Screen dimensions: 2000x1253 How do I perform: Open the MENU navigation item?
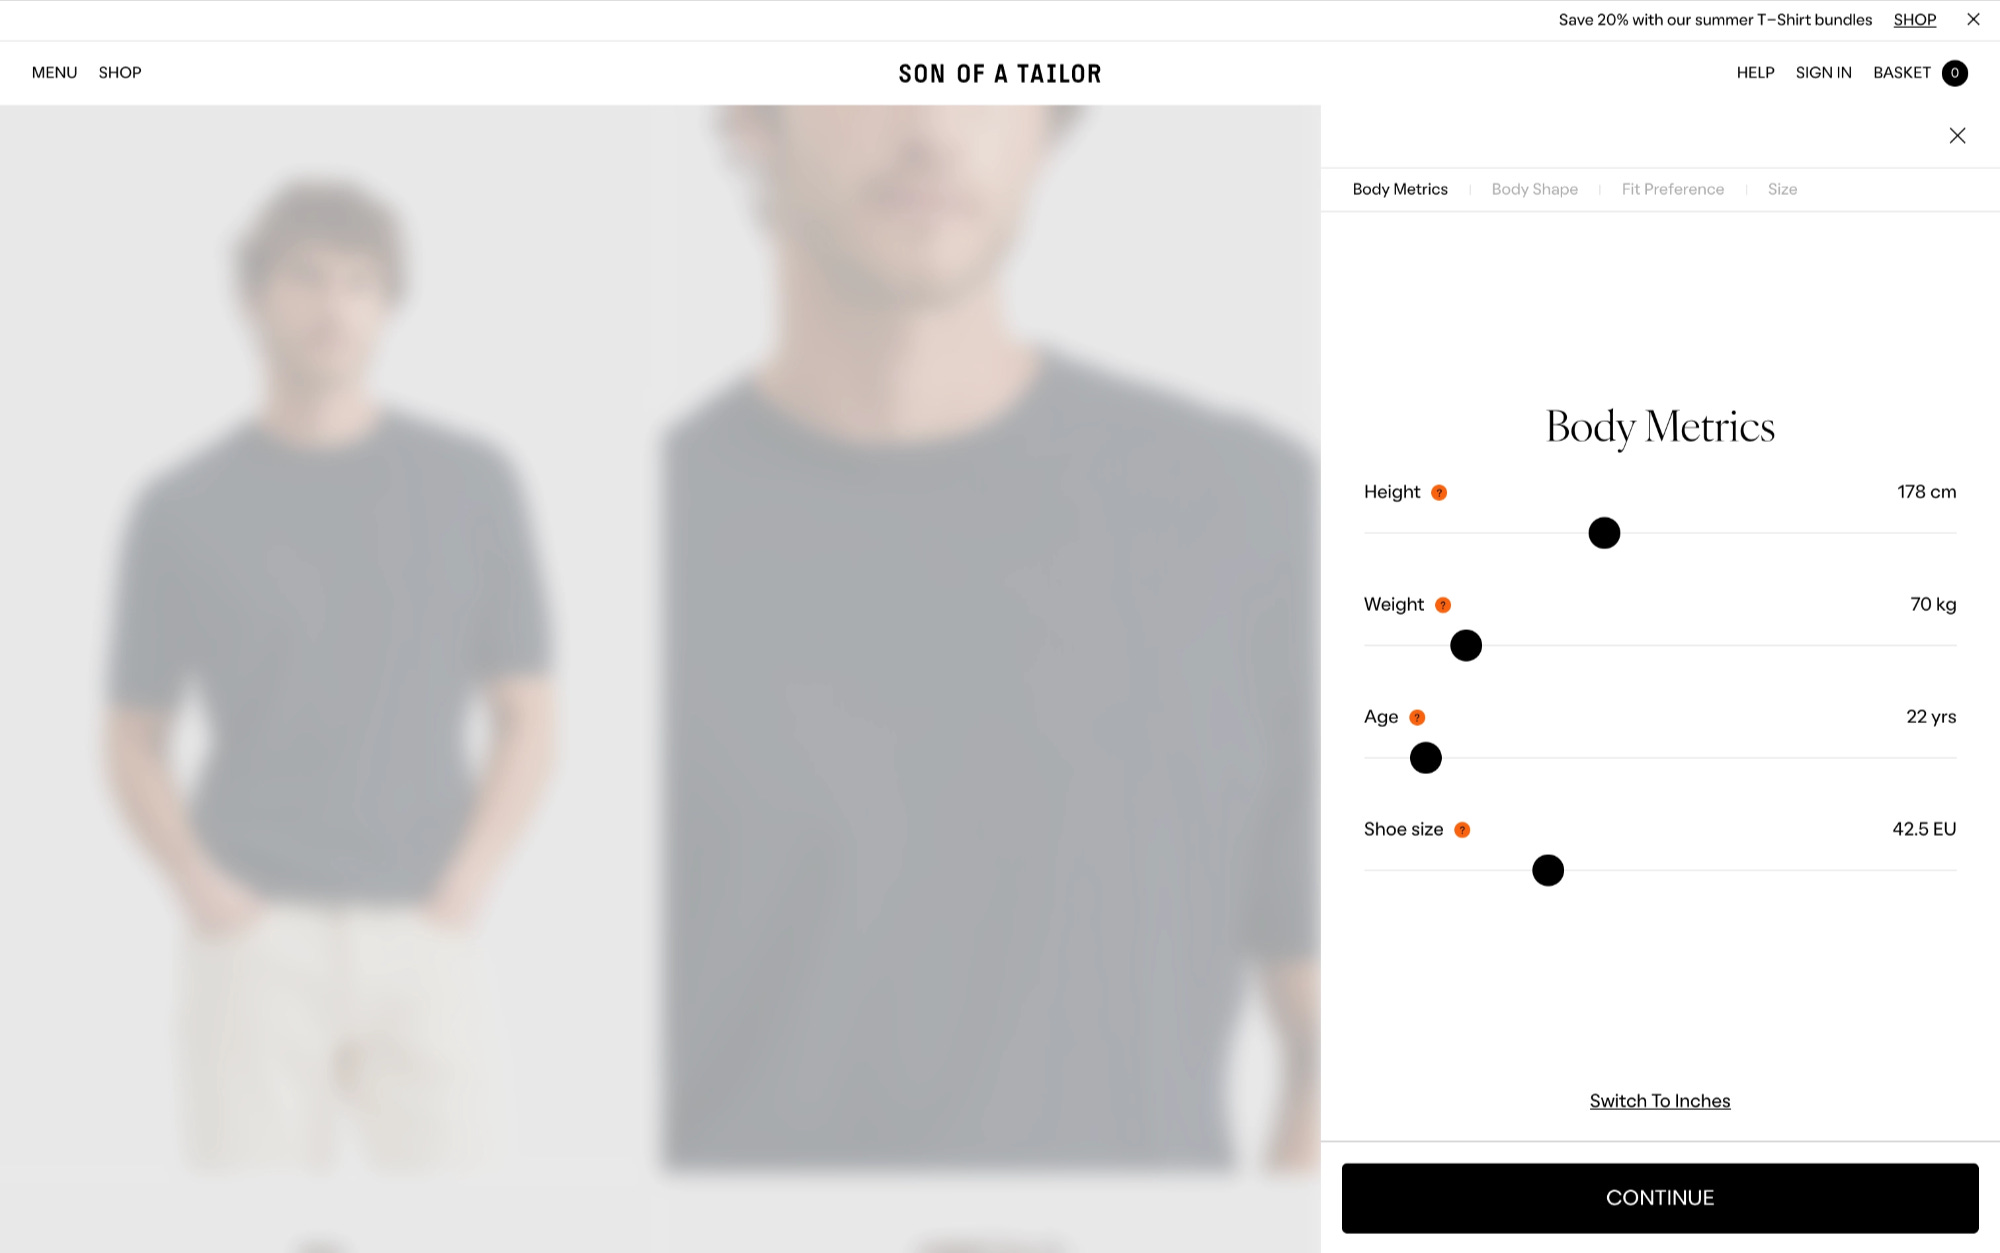54,73
